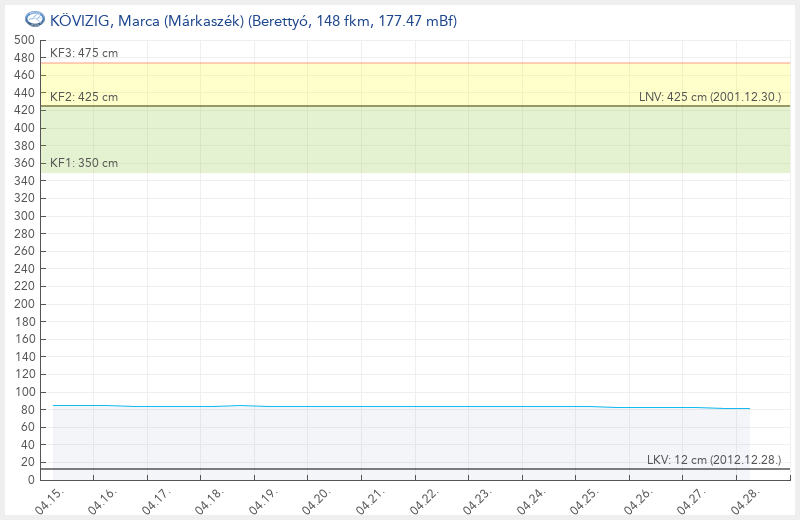Select the 04.18. date on the x-axis
Viewport: 800px width, 520px height.
(210, 499)
